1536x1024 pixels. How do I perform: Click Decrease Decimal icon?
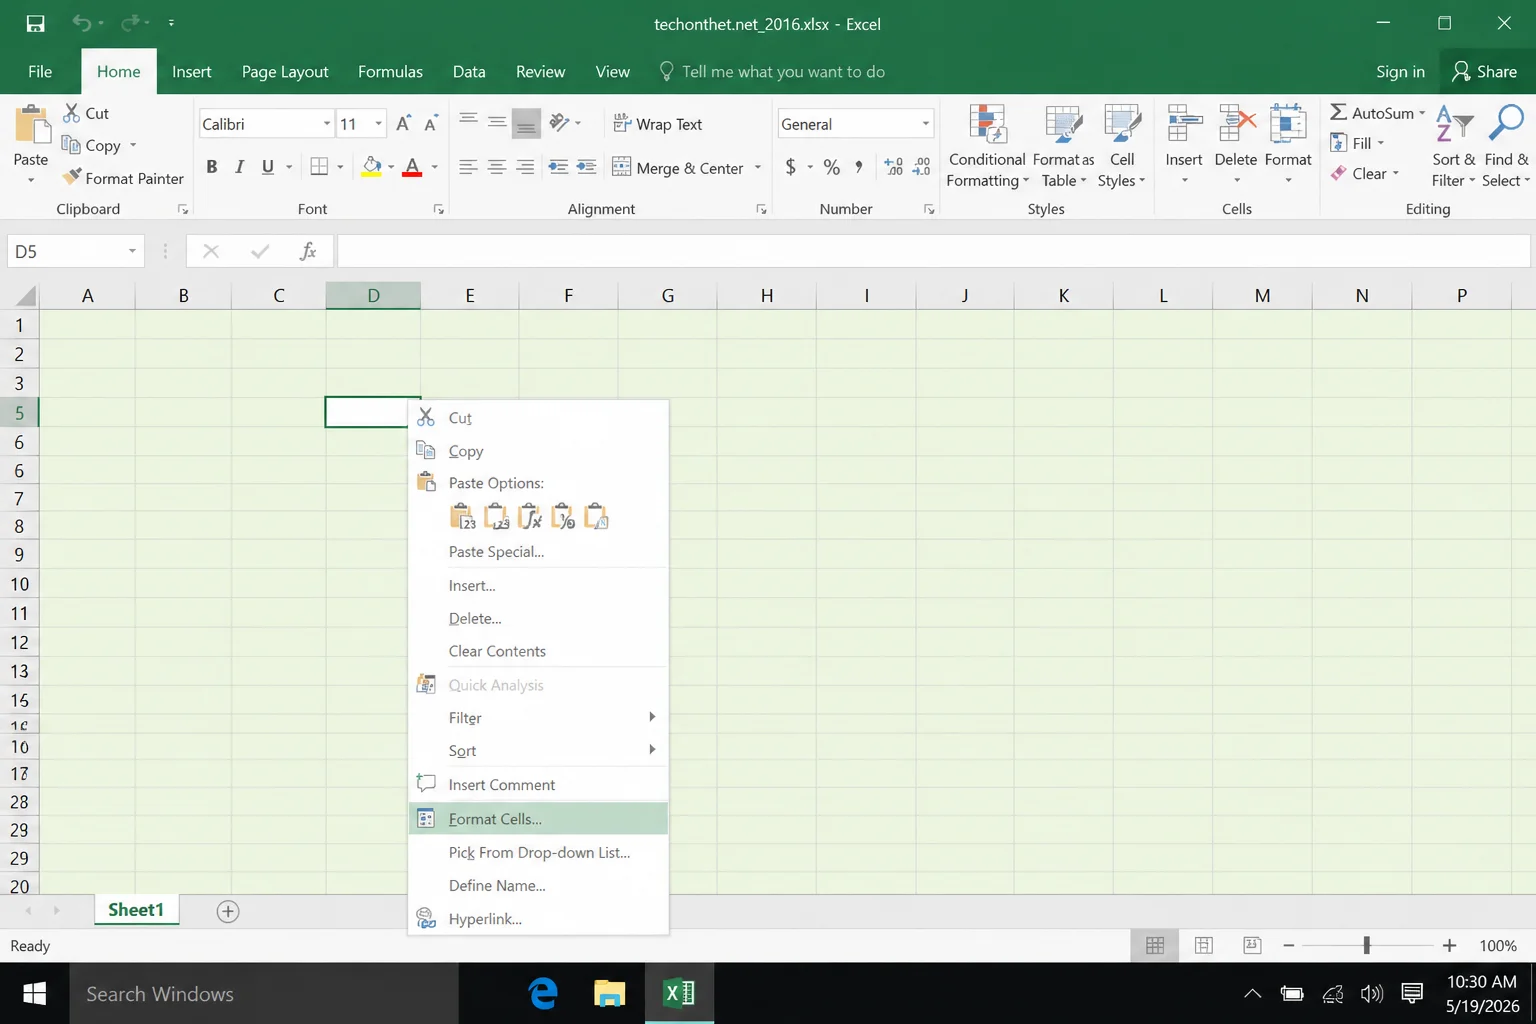(922, 167)
